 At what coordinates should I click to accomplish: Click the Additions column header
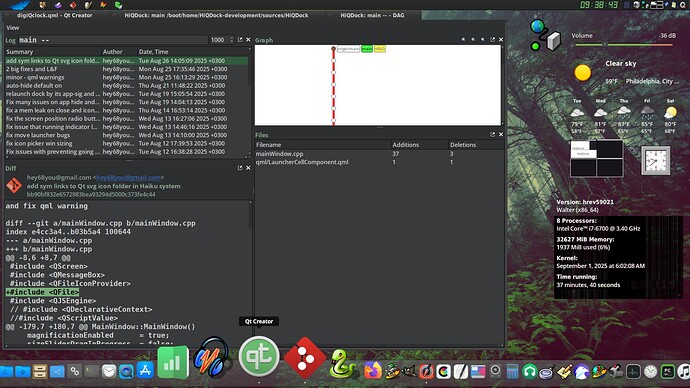(419, 145)
